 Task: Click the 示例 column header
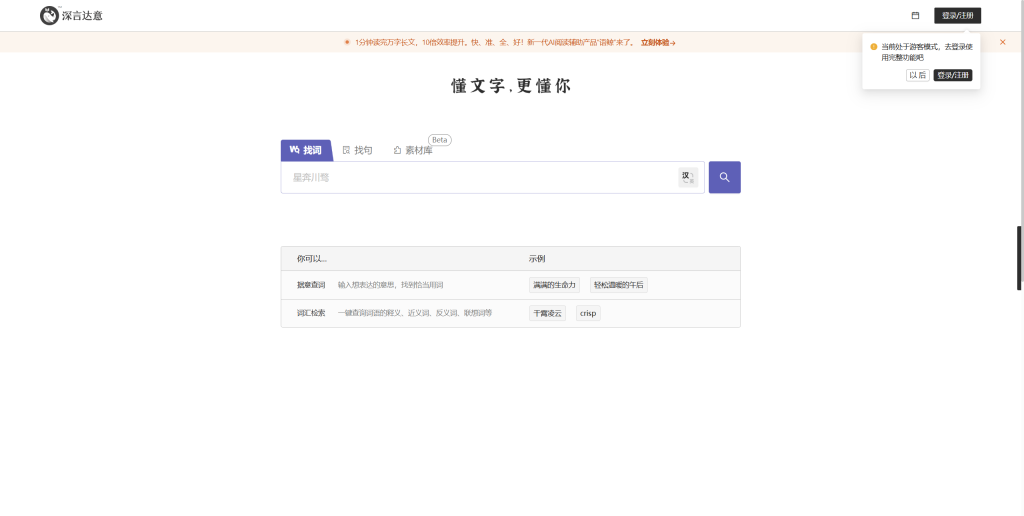537,259
